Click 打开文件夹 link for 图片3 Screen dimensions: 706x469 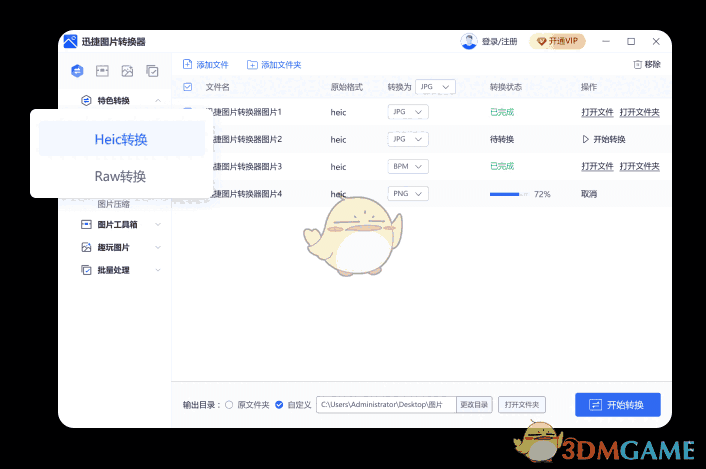pyautogui.click(x=639, y=166)
